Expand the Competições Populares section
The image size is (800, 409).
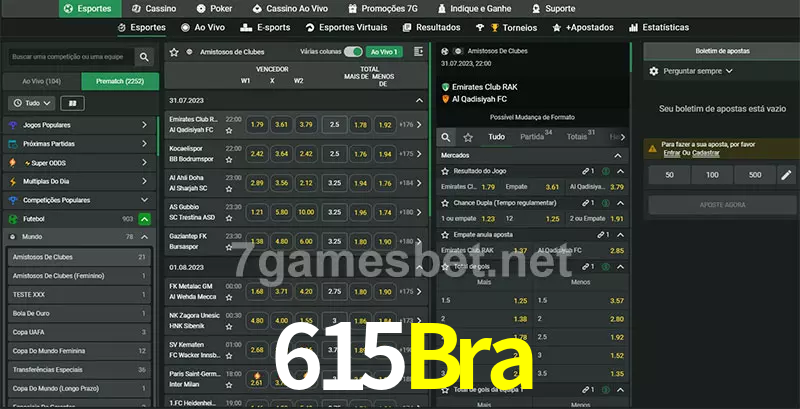click(x=80, y=200)
